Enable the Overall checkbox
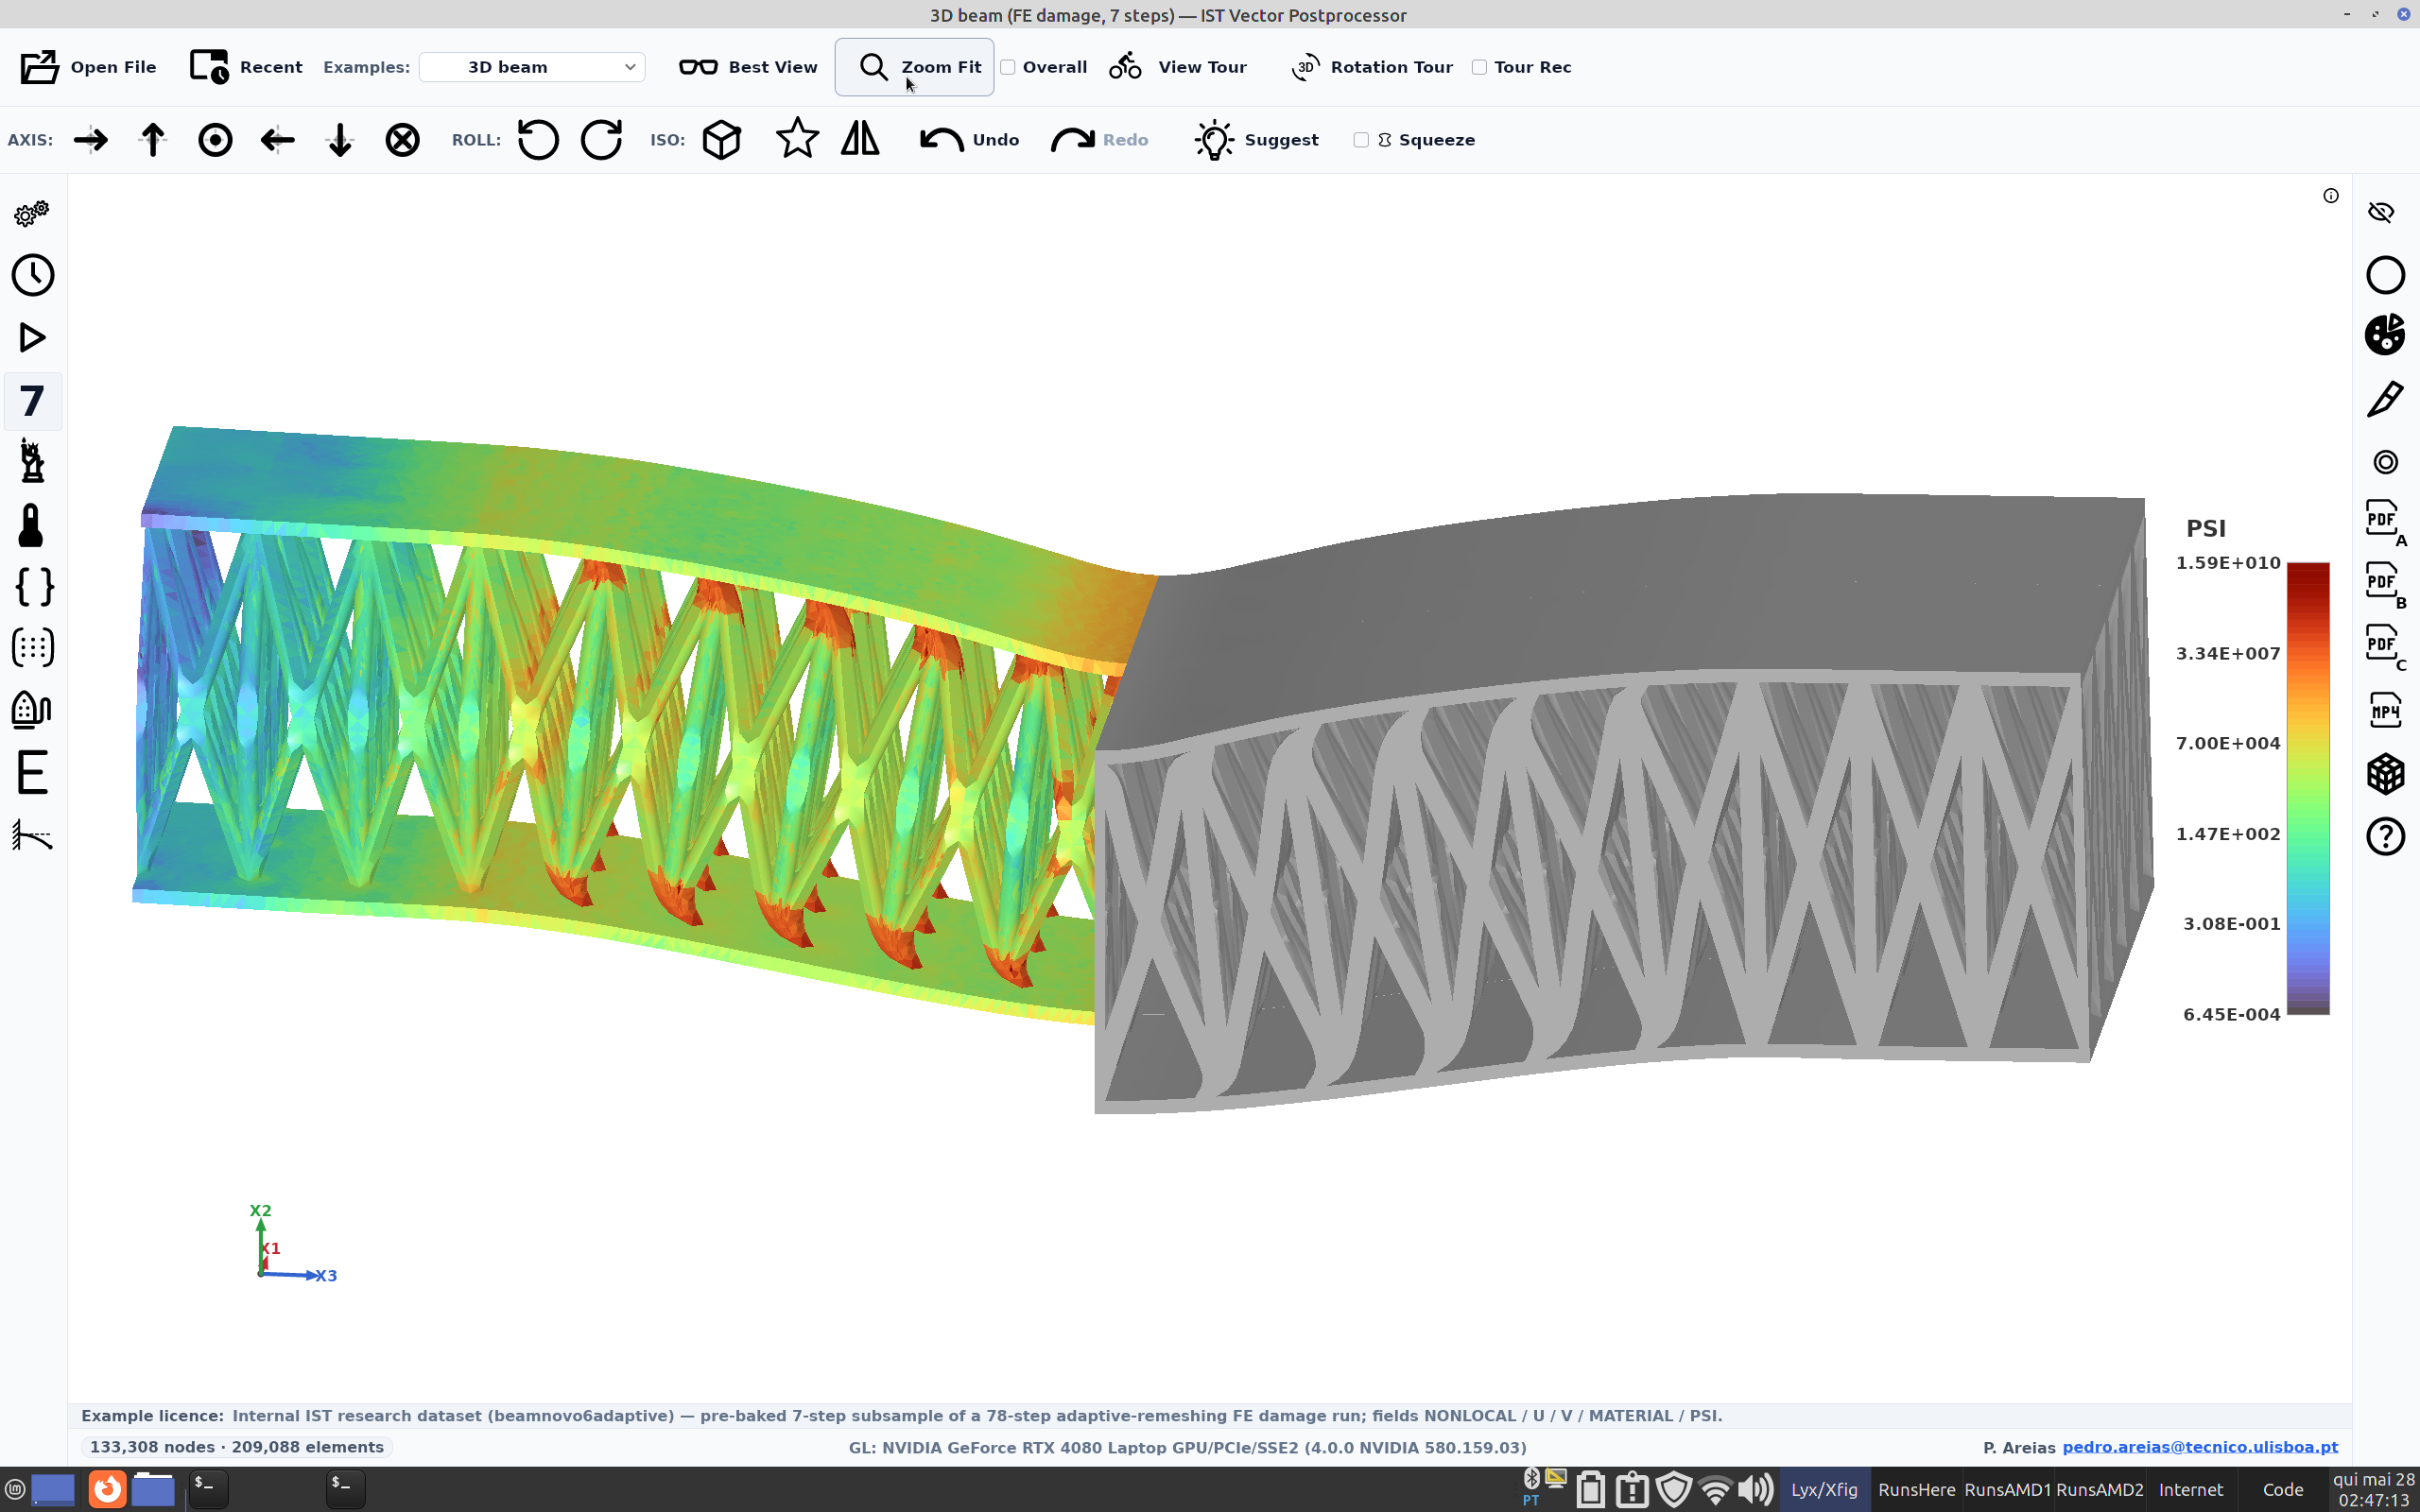The width and height of the screenshot is (2420, 1512). pos(1008,67)
